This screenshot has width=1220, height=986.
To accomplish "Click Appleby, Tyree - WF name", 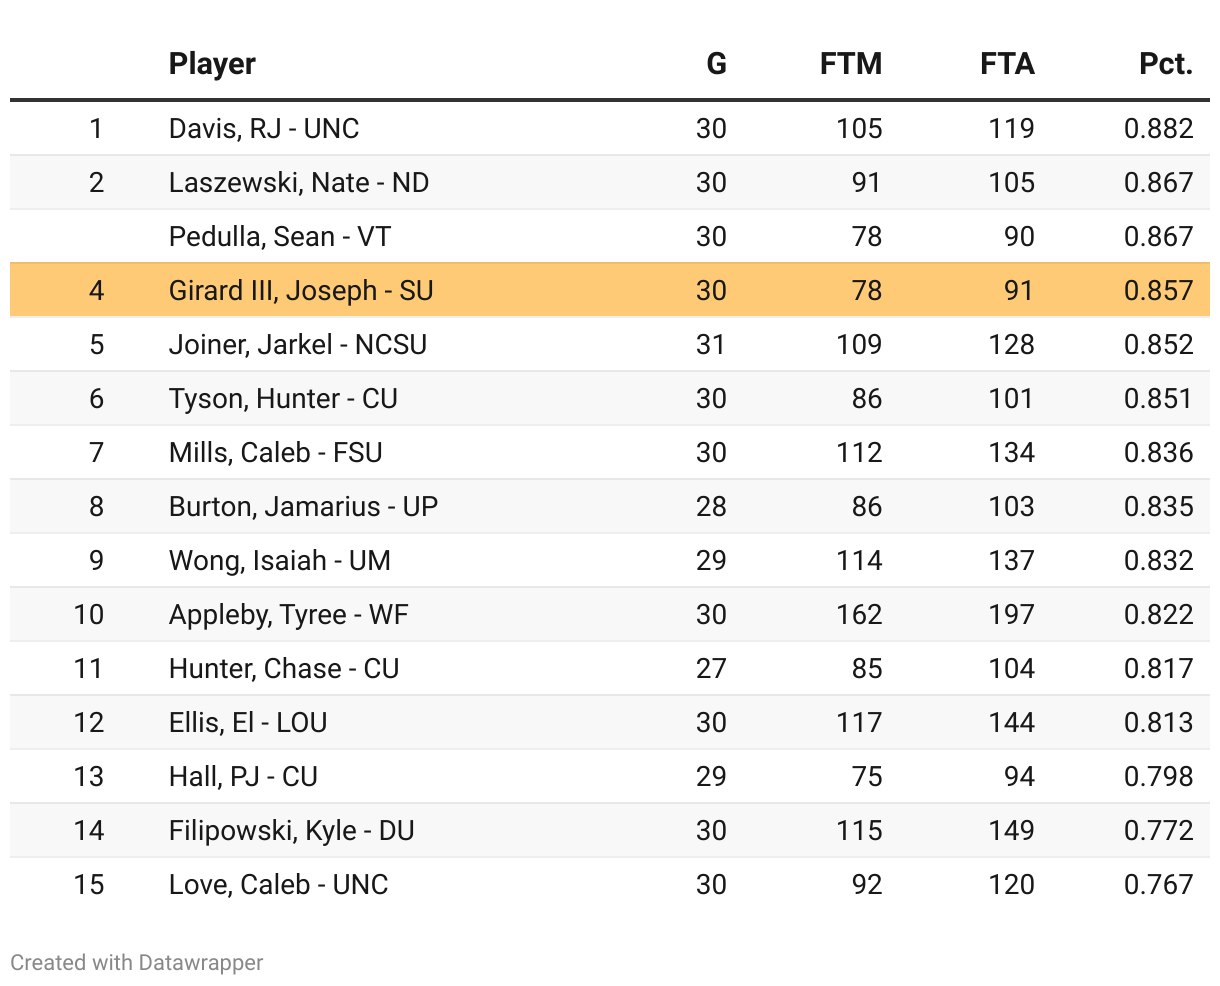I will click(289, 615).
